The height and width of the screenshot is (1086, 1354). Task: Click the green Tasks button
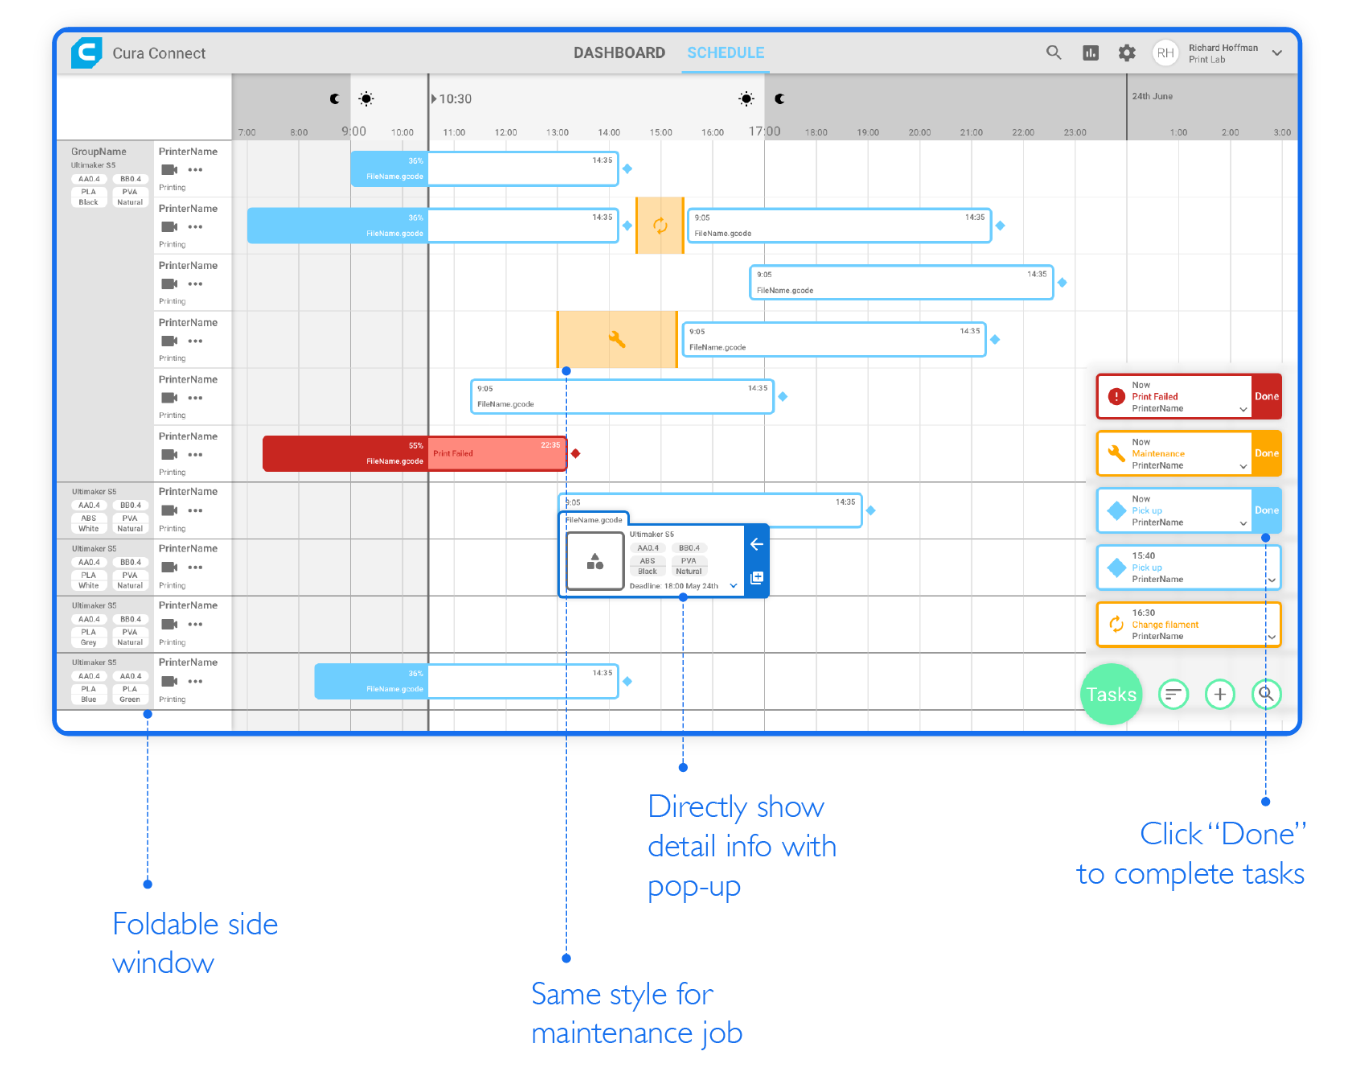click(x=1111, y=694)
